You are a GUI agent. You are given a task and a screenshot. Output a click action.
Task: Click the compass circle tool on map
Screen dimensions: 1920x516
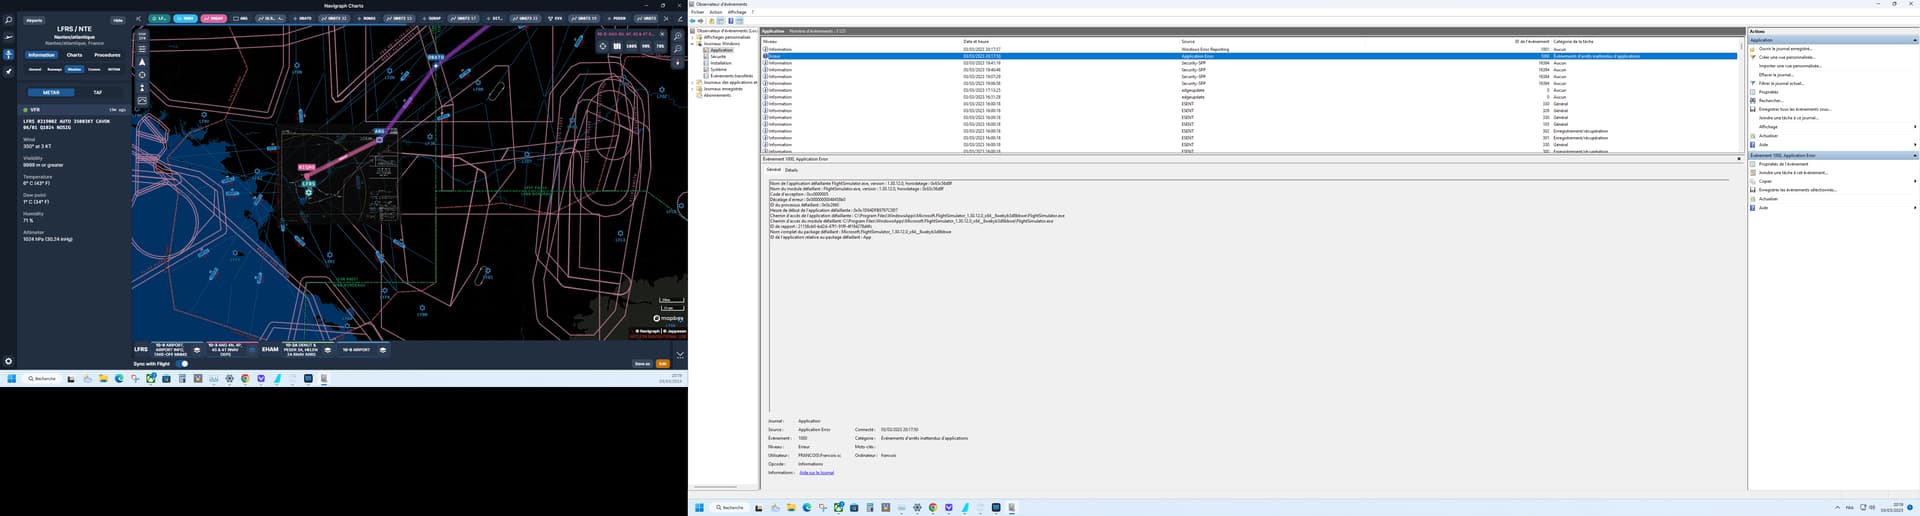coord(142,75)
